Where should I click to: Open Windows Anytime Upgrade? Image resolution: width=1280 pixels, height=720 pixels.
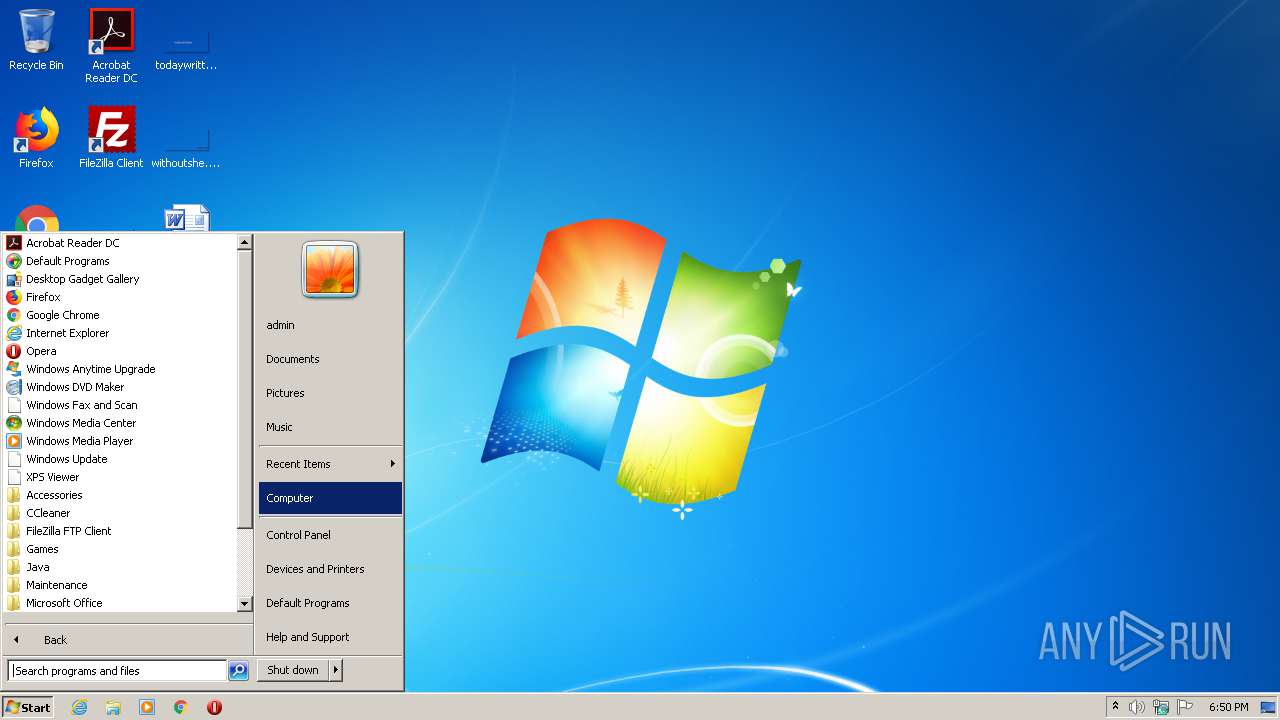pos(120,369)
